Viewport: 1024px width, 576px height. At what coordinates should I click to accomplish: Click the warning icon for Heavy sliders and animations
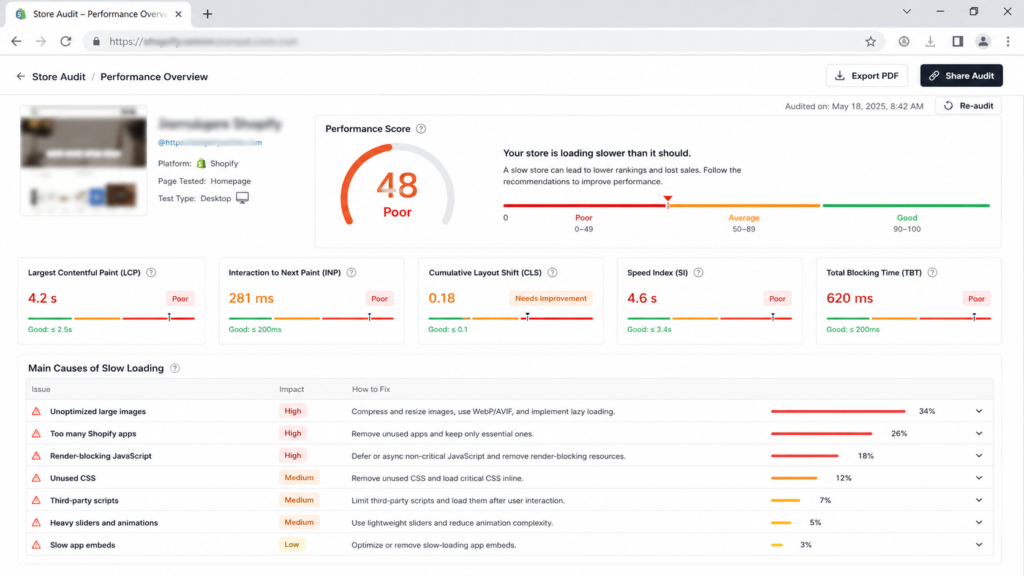(x=37, y=522)
